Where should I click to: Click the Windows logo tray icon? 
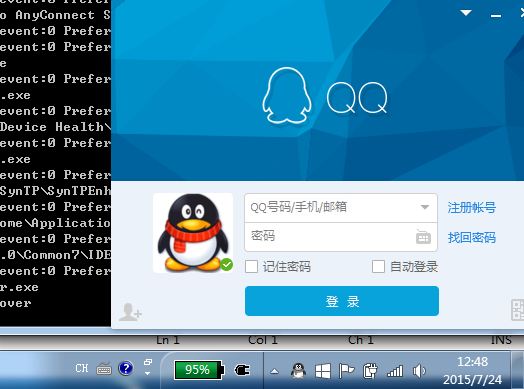pos(322,371)
